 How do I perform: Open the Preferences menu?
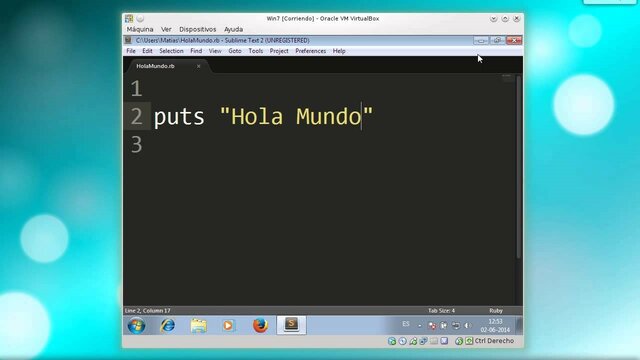311,51
